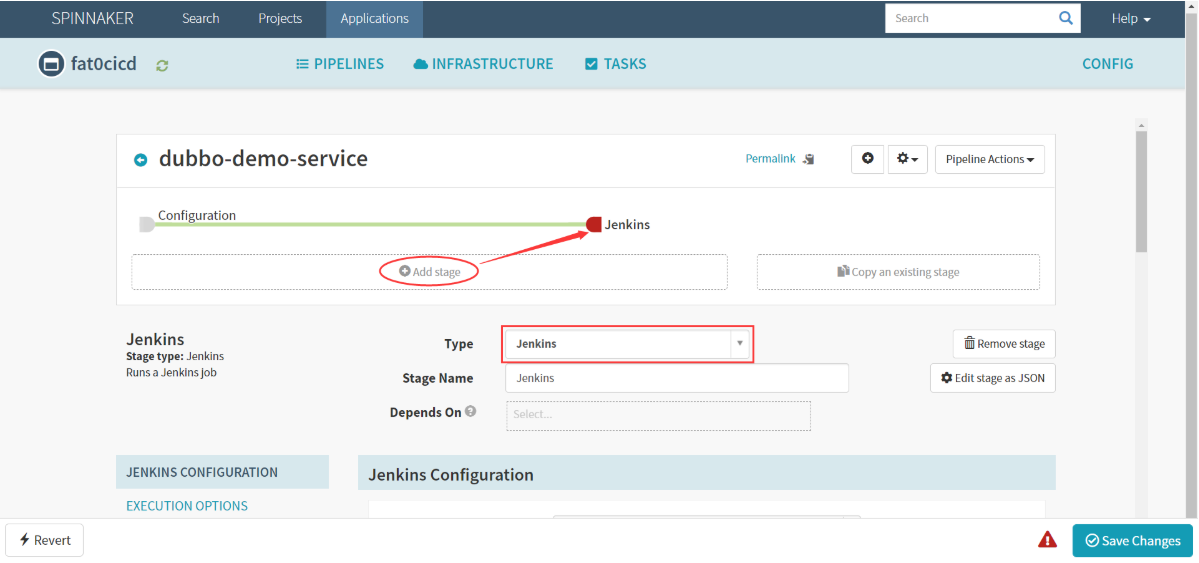Open the stage Type dropdown
This screenshot has width=1199, height=563.
628,343
